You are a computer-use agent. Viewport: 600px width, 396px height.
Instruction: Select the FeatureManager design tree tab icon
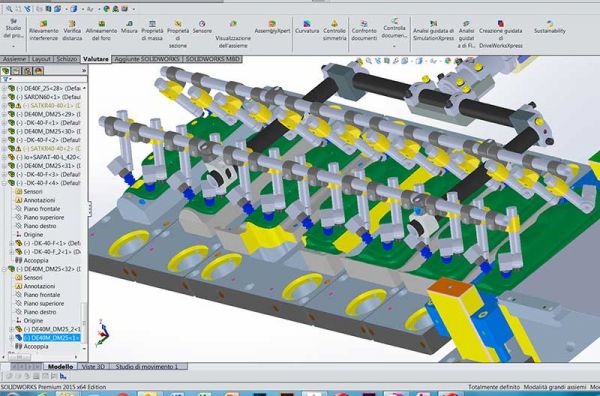click(6, 70)
